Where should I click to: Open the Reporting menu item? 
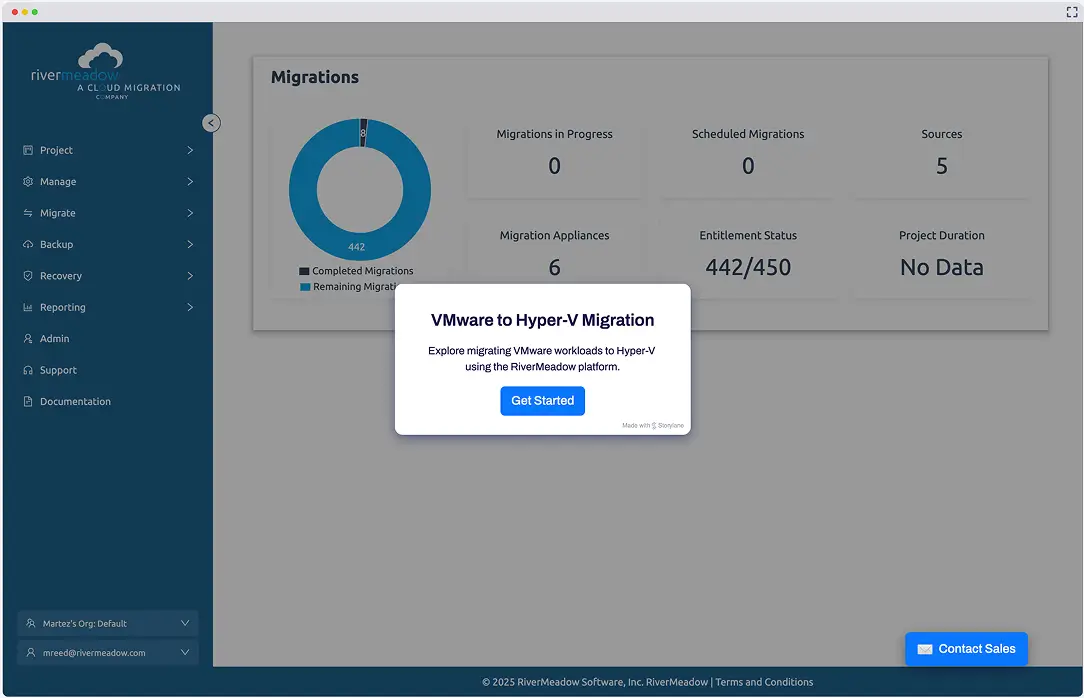point(108,308)
